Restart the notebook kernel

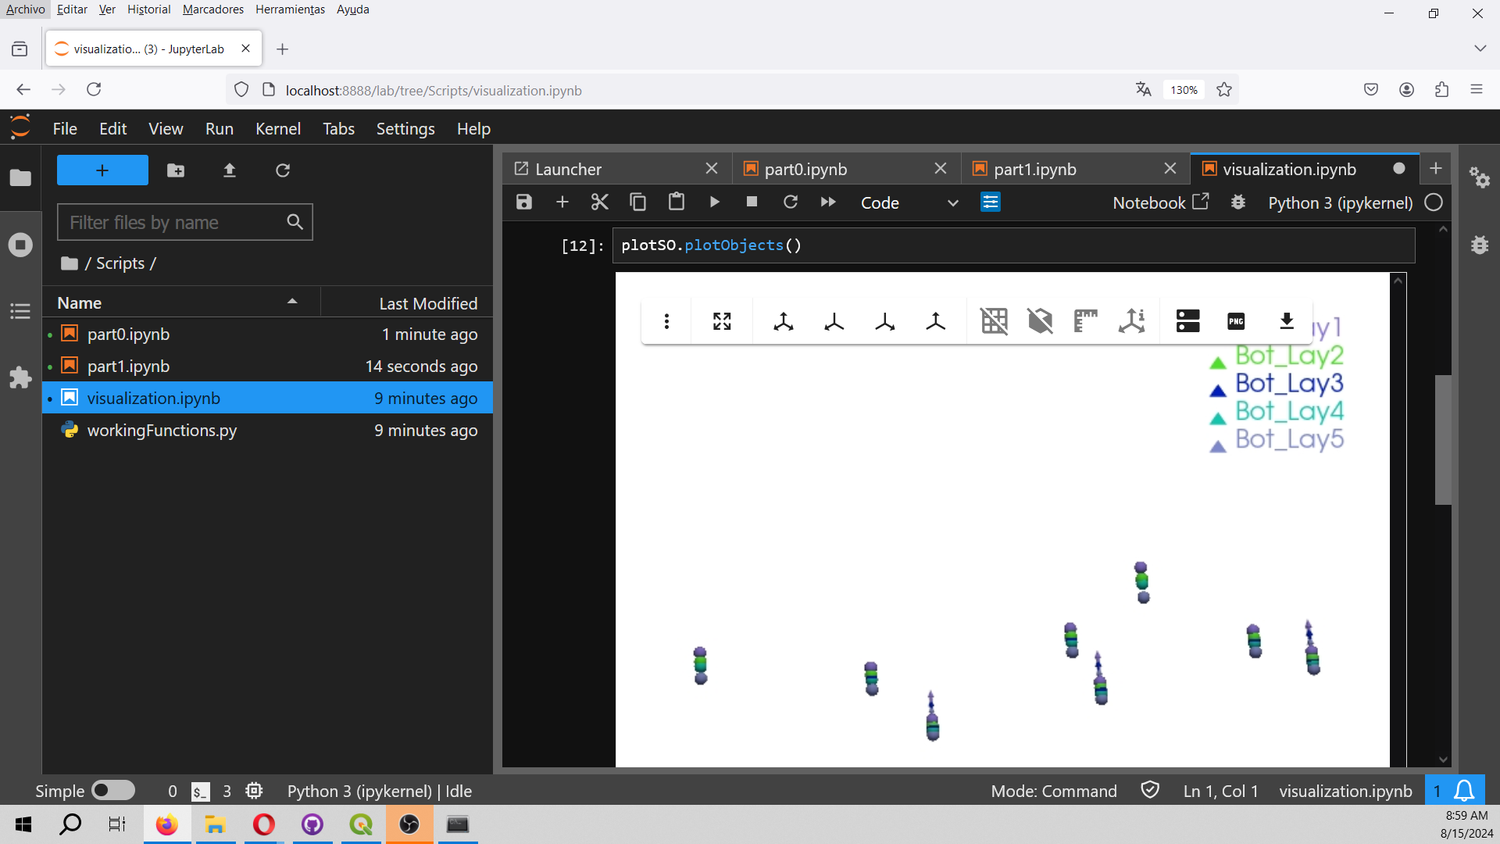790,201
